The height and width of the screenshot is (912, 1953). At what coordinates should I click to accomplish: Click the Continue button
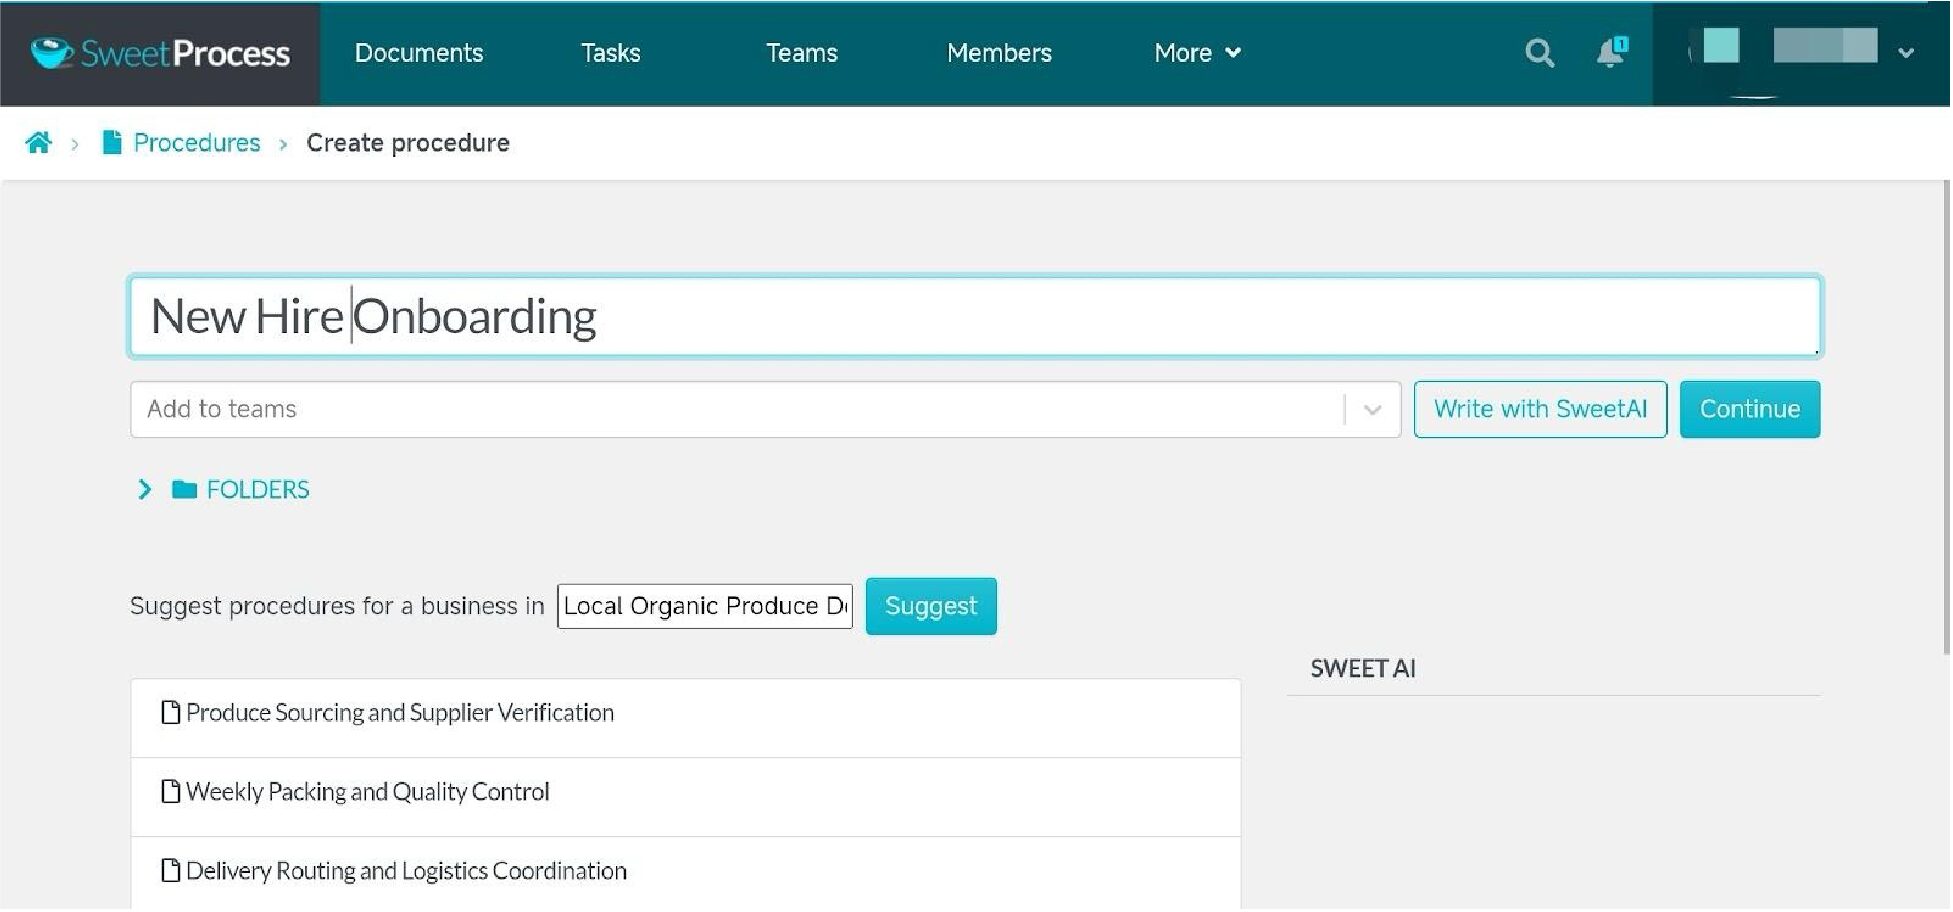(x=1752, y=410)
